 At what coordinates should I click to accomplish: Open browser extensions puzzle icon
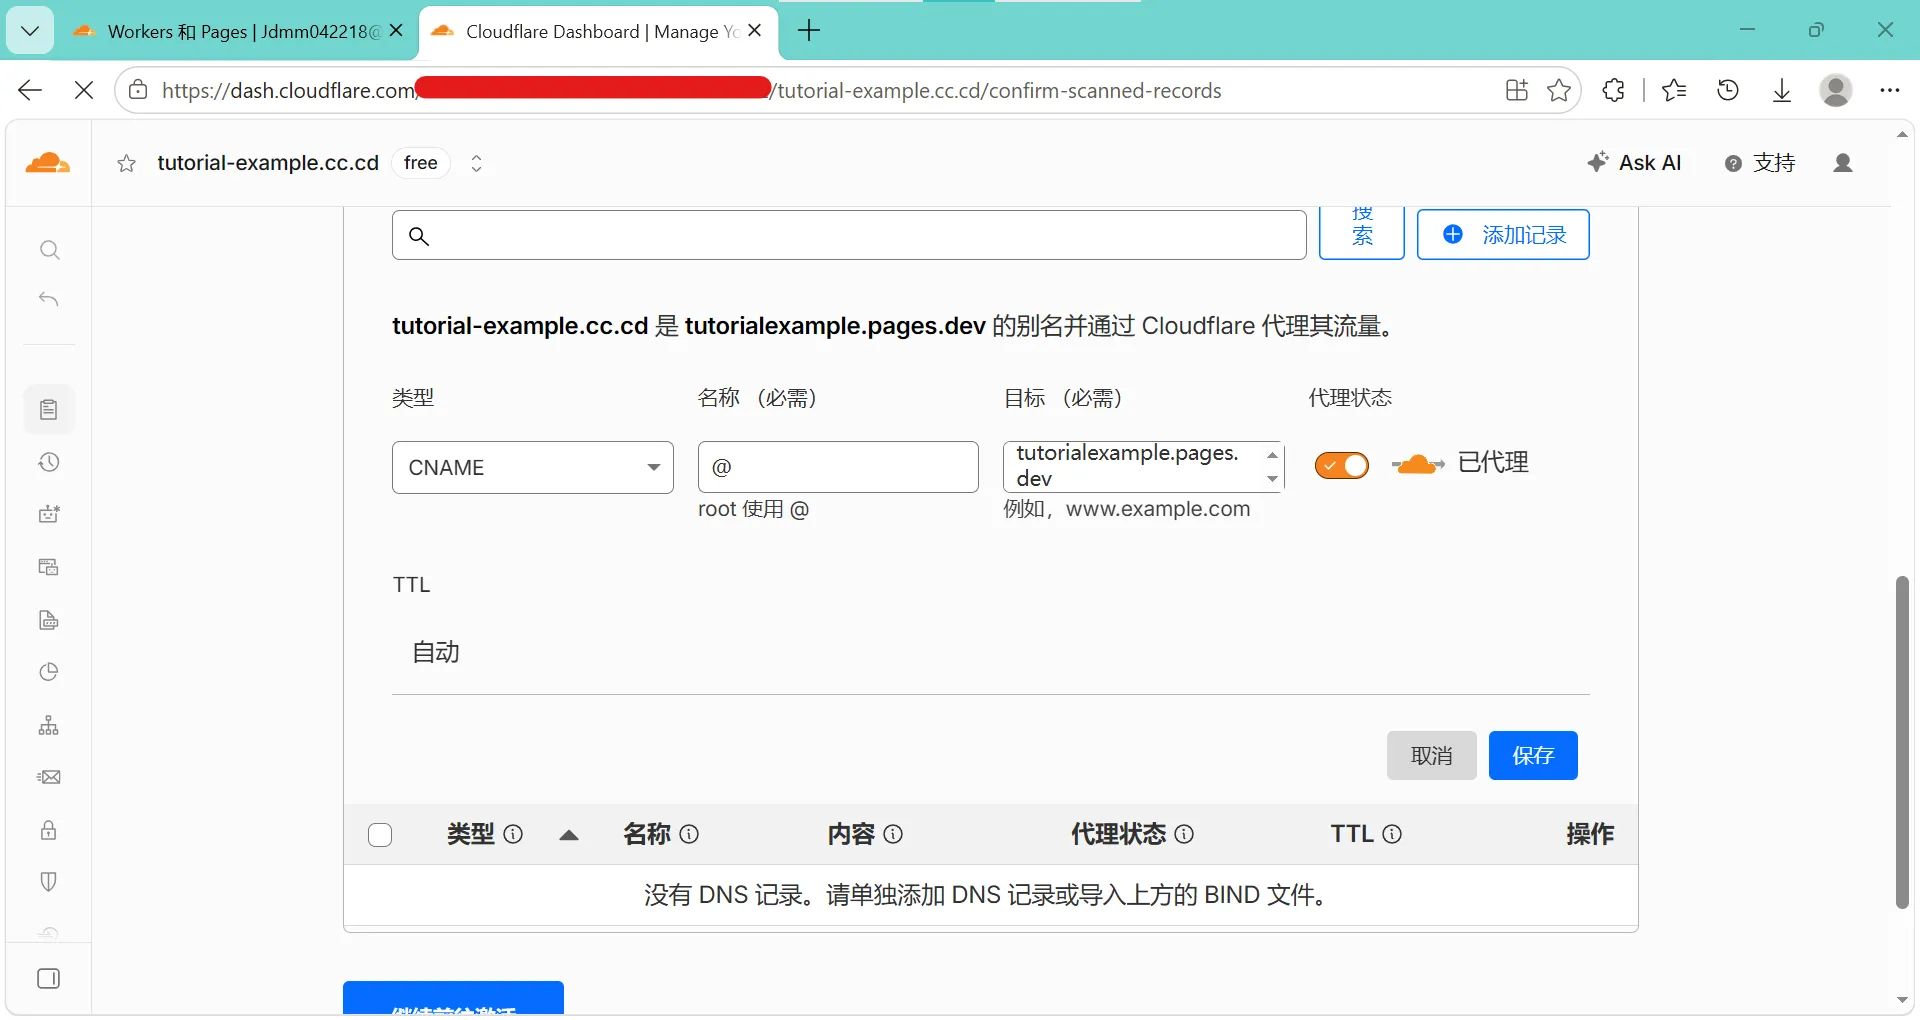click(x=1613, y=90)
